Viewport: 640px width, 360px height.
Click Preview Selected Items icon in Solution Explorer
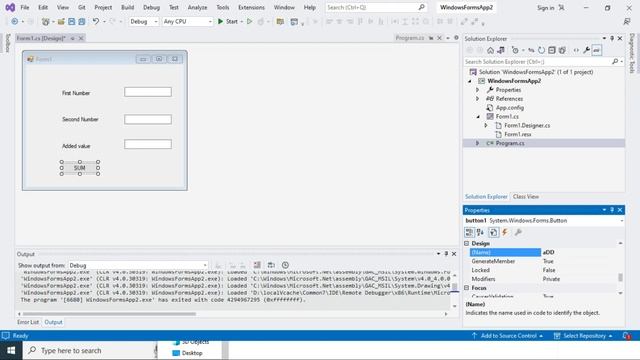(x=597, y=50)
